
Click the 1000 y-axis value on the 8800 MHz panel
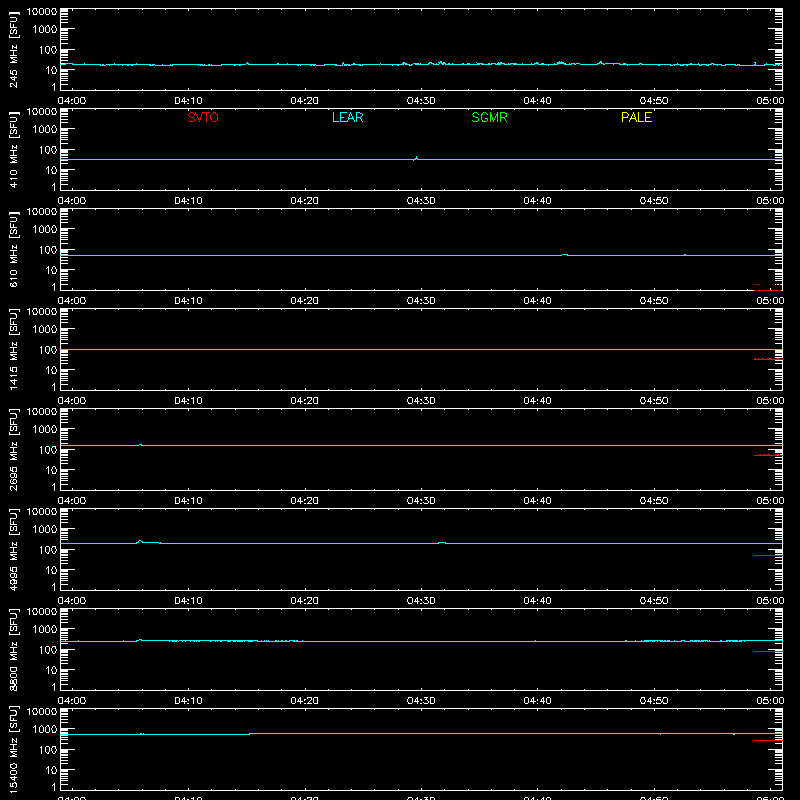[45, 630]
